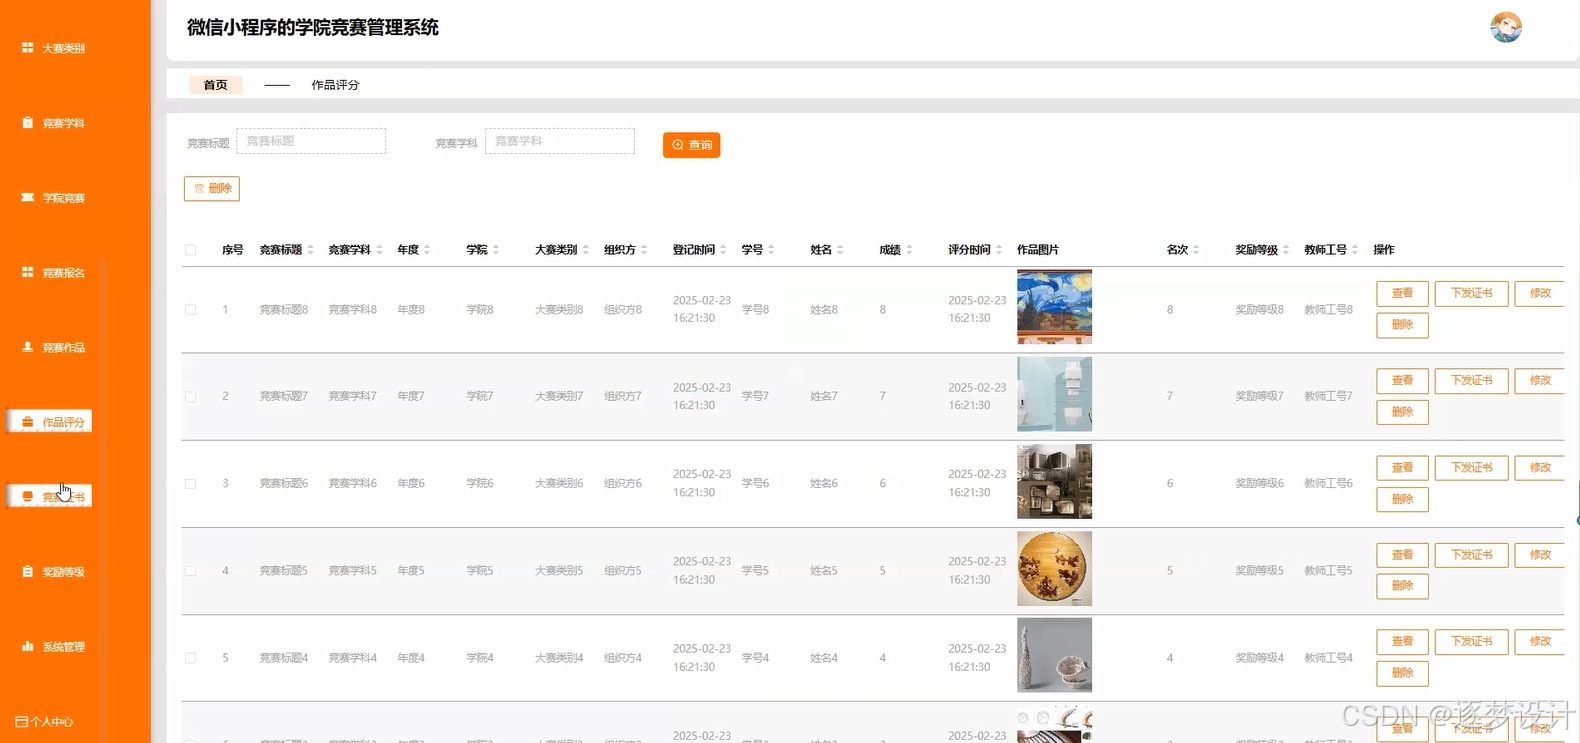Viewport: 1580px width, 743px height.
Task: Click 查看 for row 竞赛标题7
Action: pyautogui.click(x=1402, y=380)
